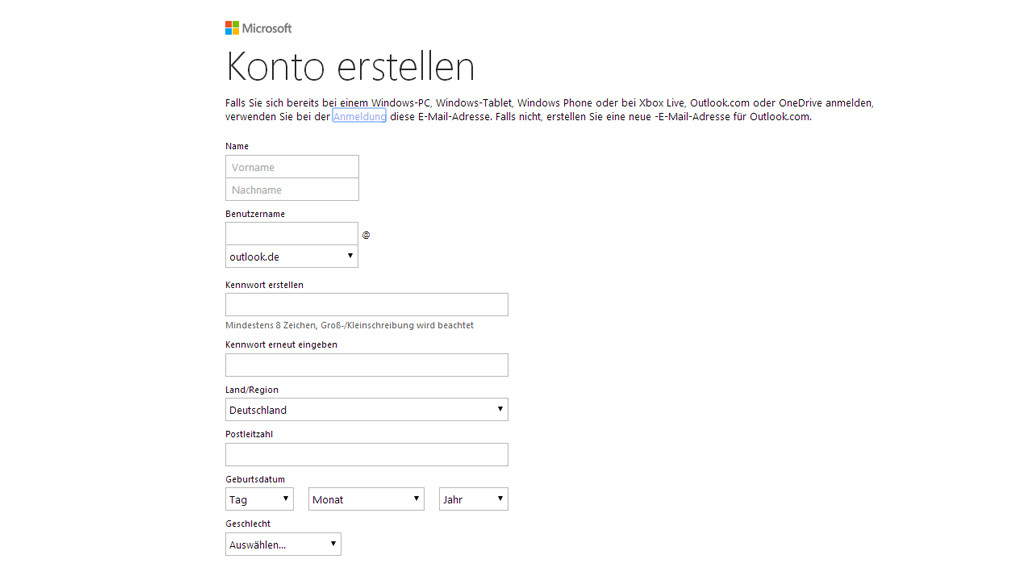Viewport: 1024px width, 576px height.
Task: Click into the Nachname field
Action: (x=292, y=189)
